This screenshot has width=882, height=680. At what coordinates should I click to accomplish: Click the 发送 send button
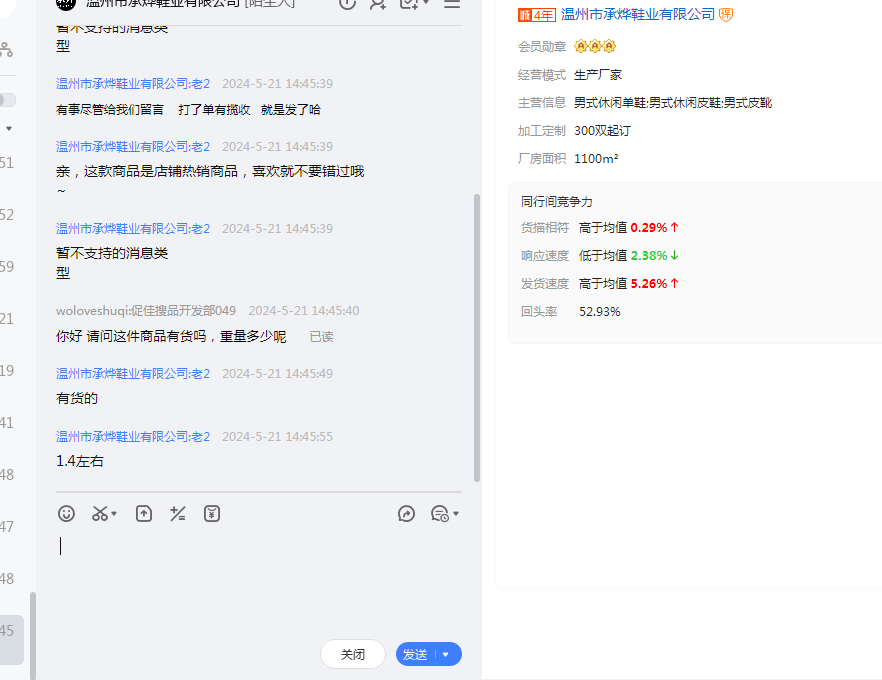point(415,655)
